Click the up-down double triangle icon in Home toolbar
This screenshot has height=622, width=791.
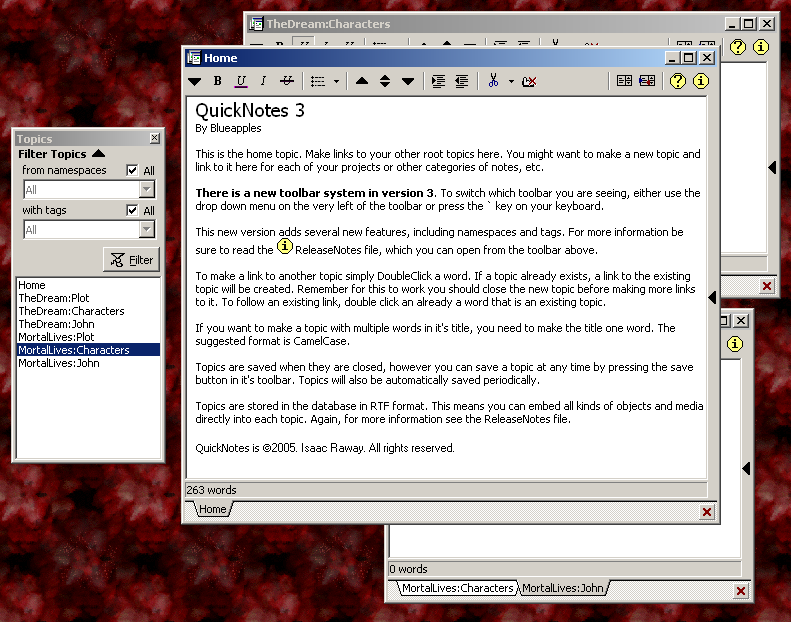pyautogui.click(x=385, y=81)
